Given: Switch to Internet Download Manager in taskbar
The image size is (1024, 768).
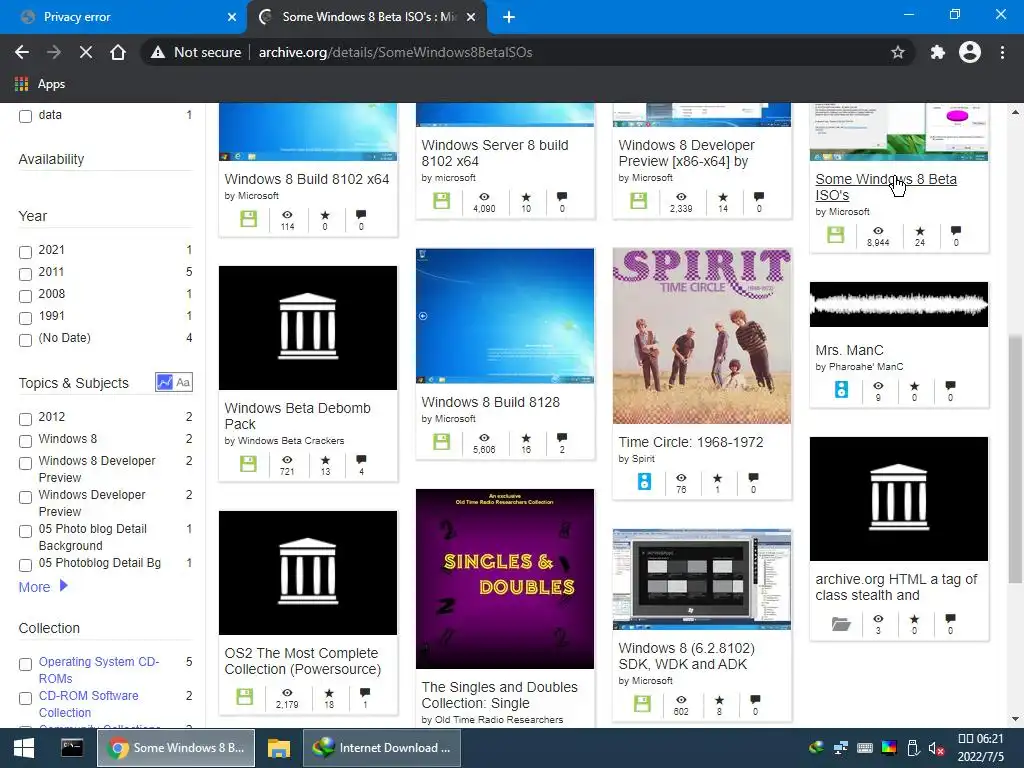Looking at the screenshot, I should [381, 748].
